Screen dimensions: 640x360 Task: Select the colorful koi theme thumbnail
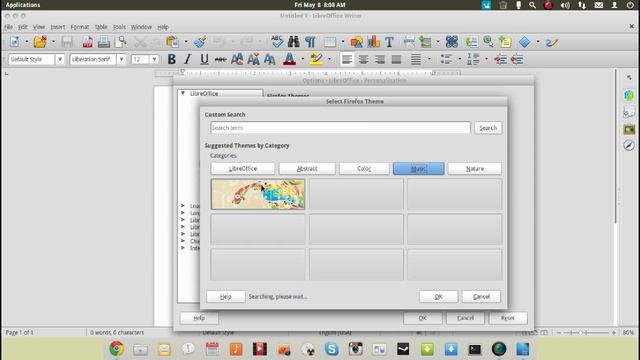pos(258,194)
